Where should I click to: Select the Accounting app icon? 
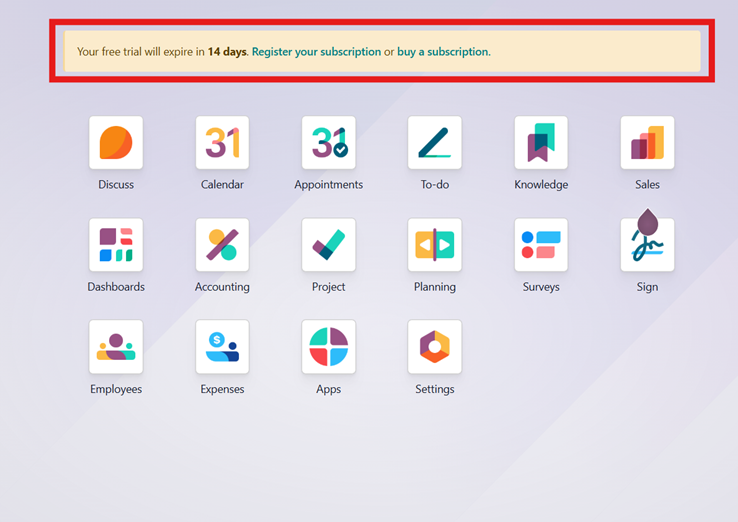[222, 245]
